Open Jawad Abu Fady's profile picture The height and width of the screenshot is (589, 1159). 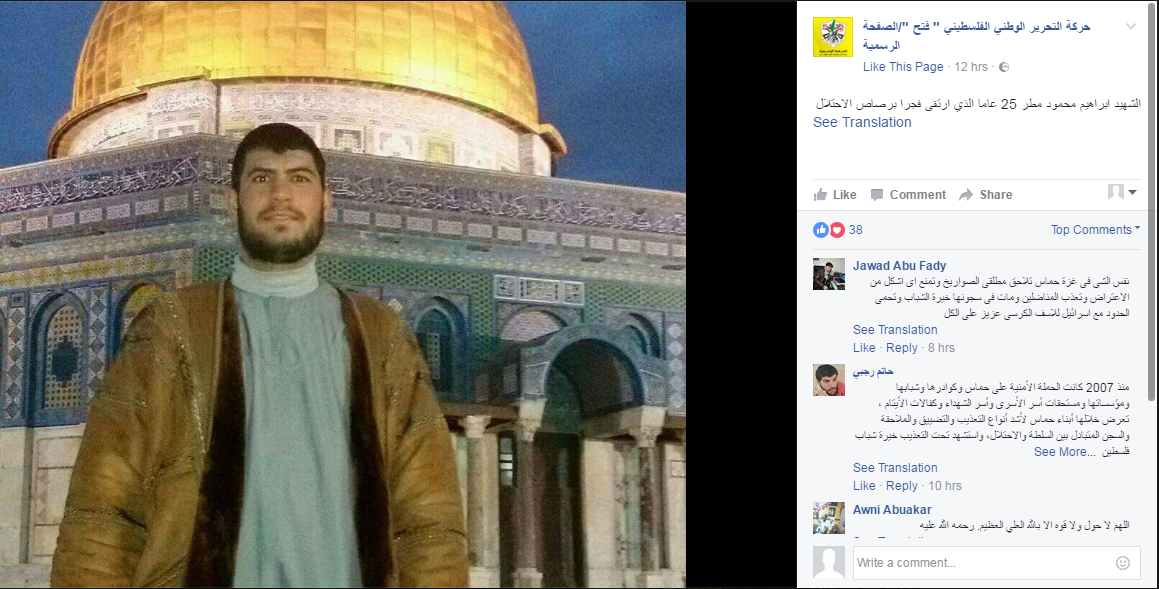(x=829, y=274)
